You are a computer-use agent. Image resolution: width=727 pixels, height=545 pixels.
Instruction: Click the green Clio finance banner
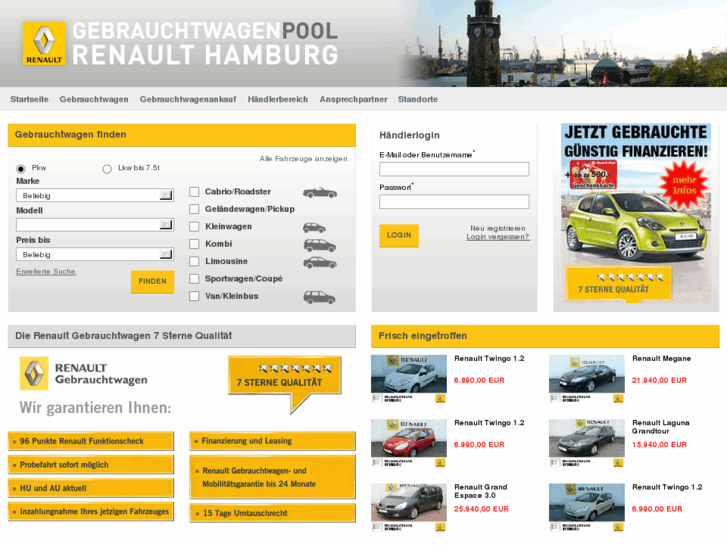tap(636, 213)
